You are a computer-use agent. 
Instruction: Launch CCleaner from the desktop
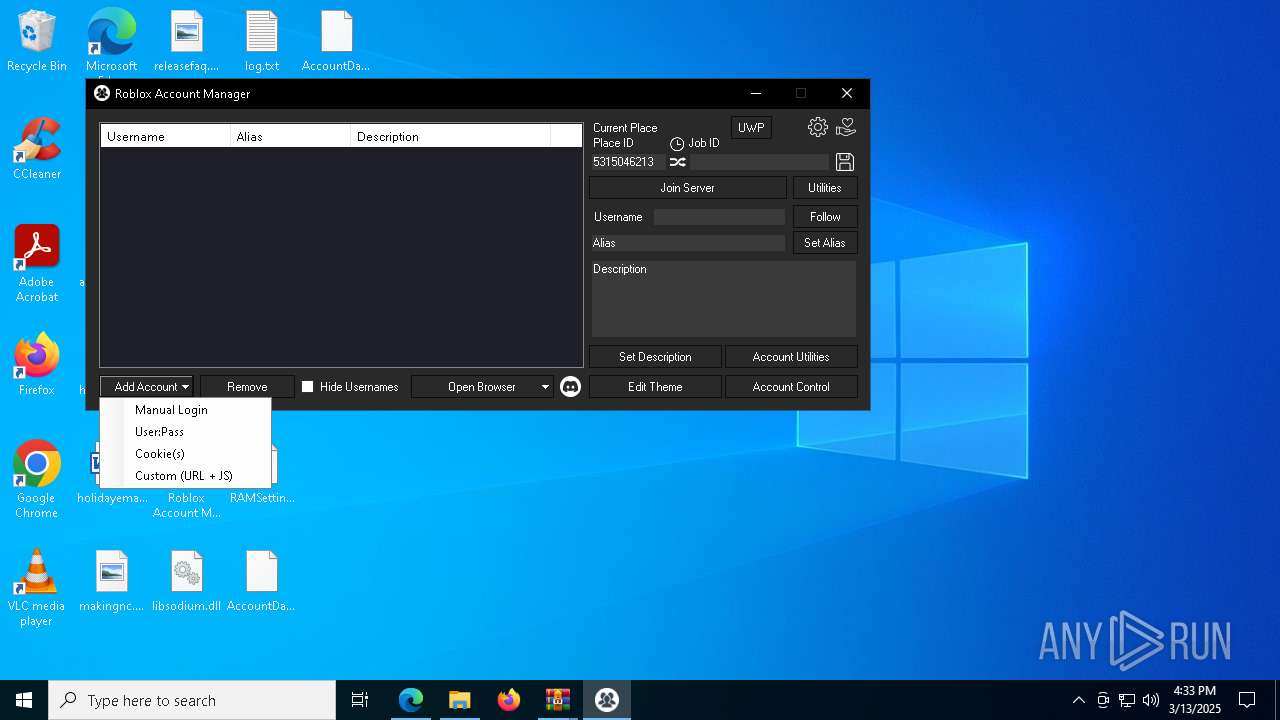pos(37,149)
